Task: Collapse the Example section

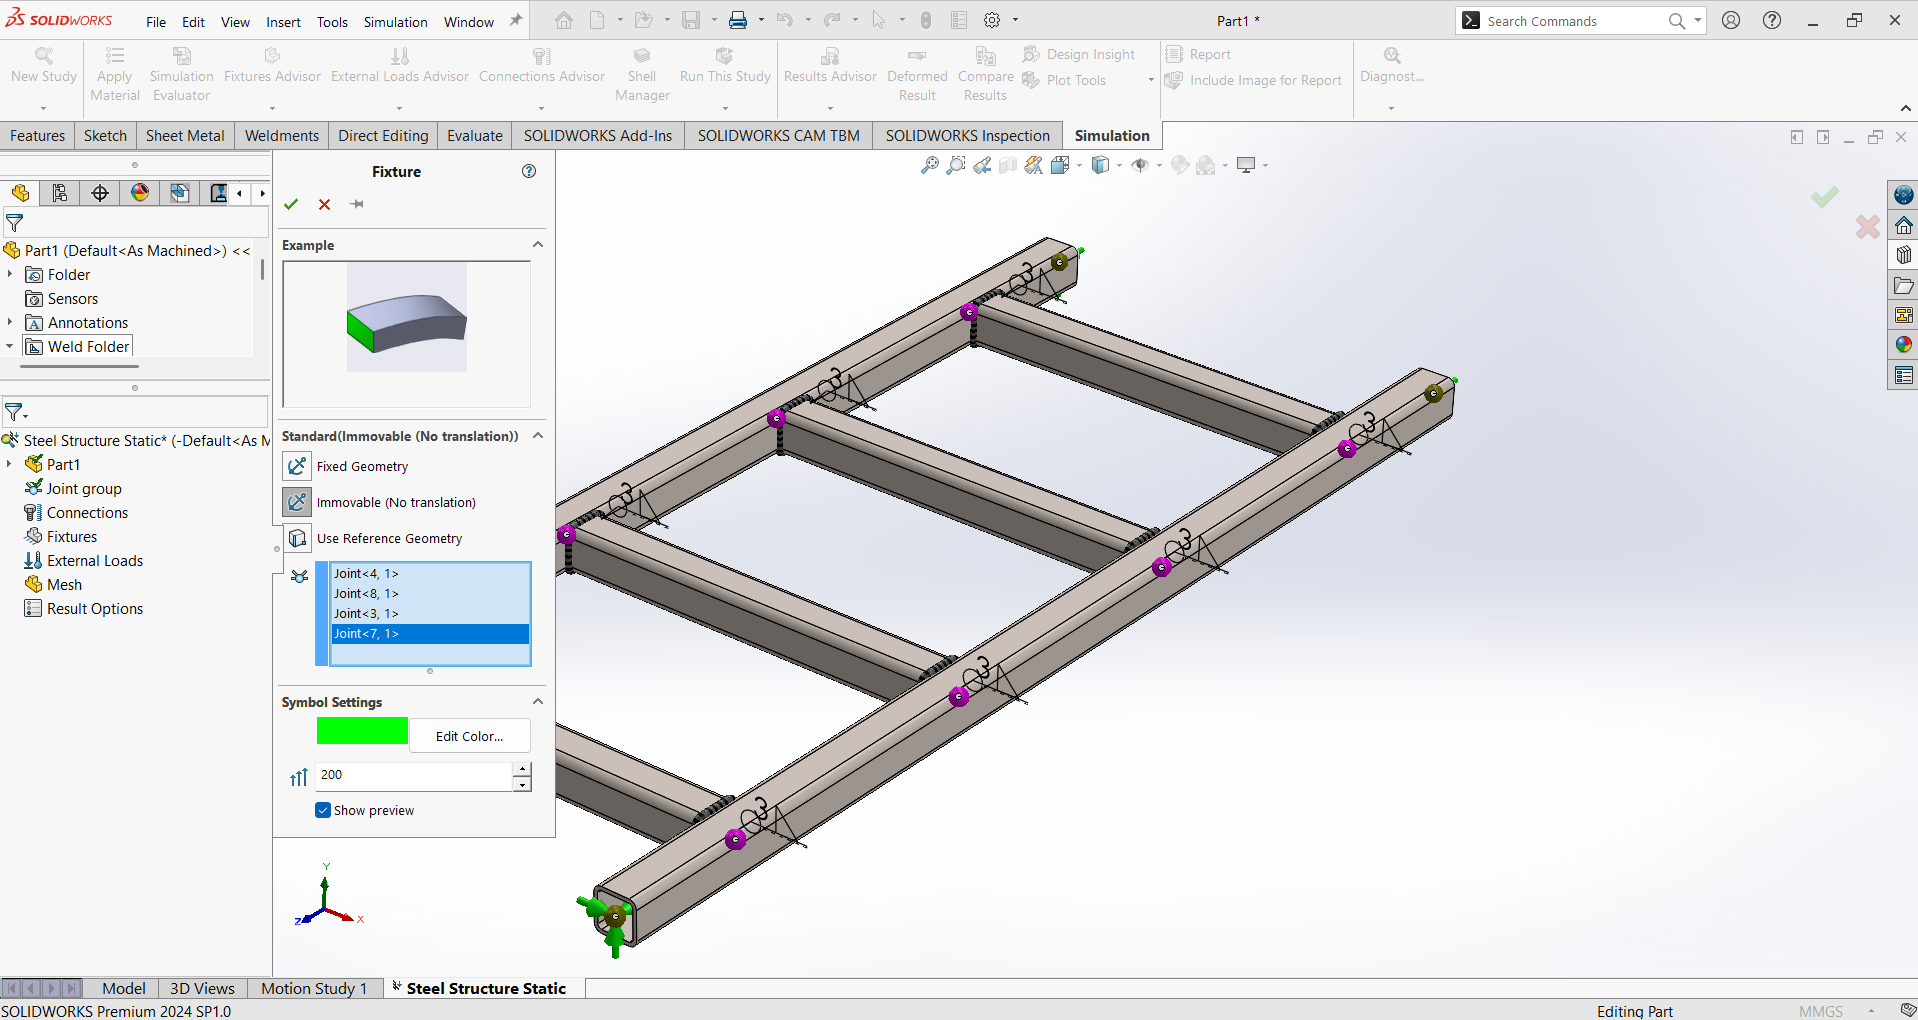Action: (x=538, y=245)
